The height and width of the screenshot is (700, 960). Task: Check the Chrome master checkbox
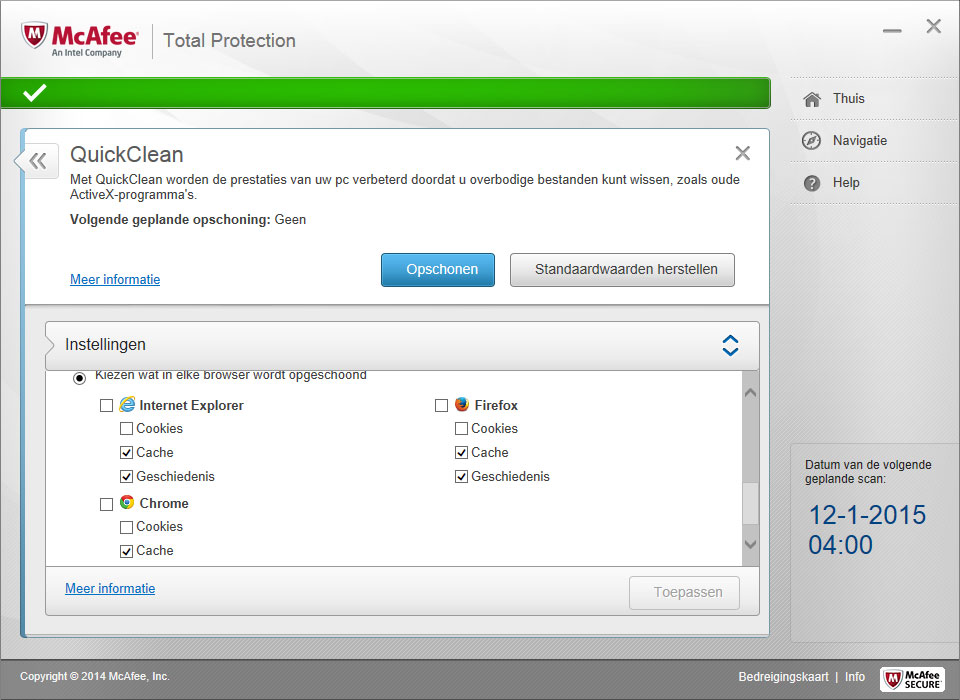tap(107, 504)
